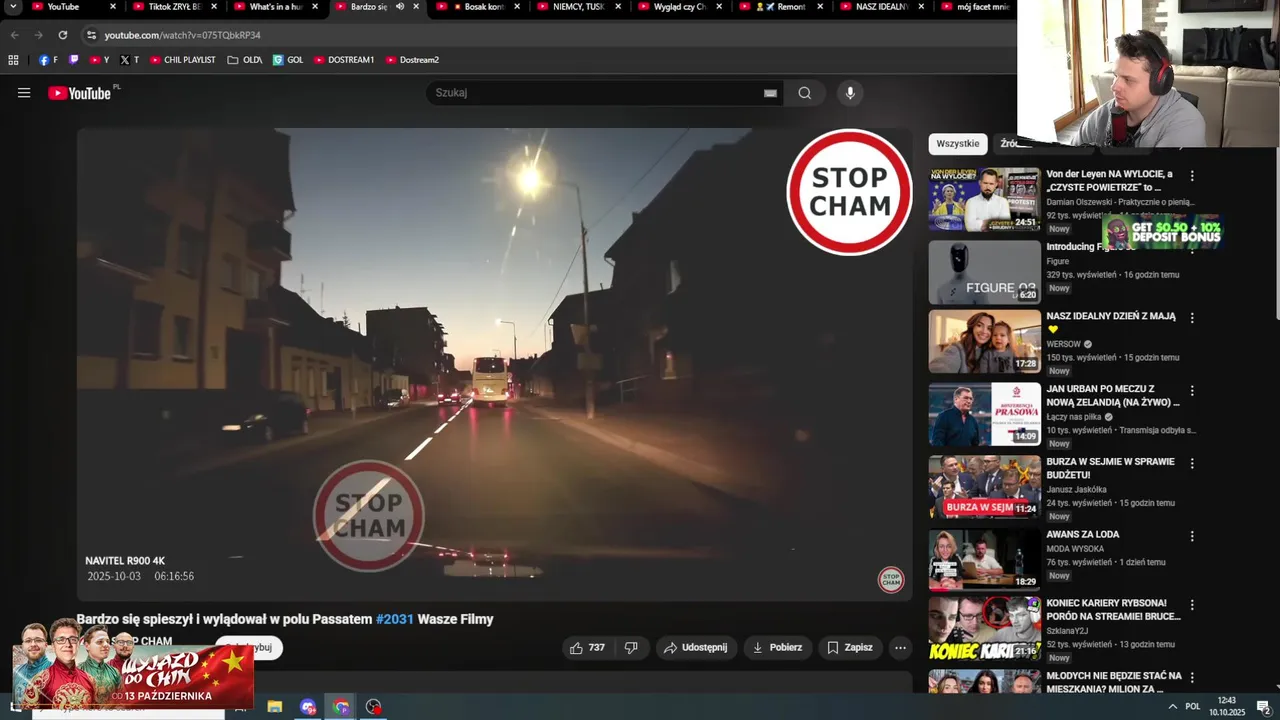The height and width of the screenshot is (720, 1280).
Task: Save the video with Zapisz
Action: pyautogui.click(x=850, y=647)
